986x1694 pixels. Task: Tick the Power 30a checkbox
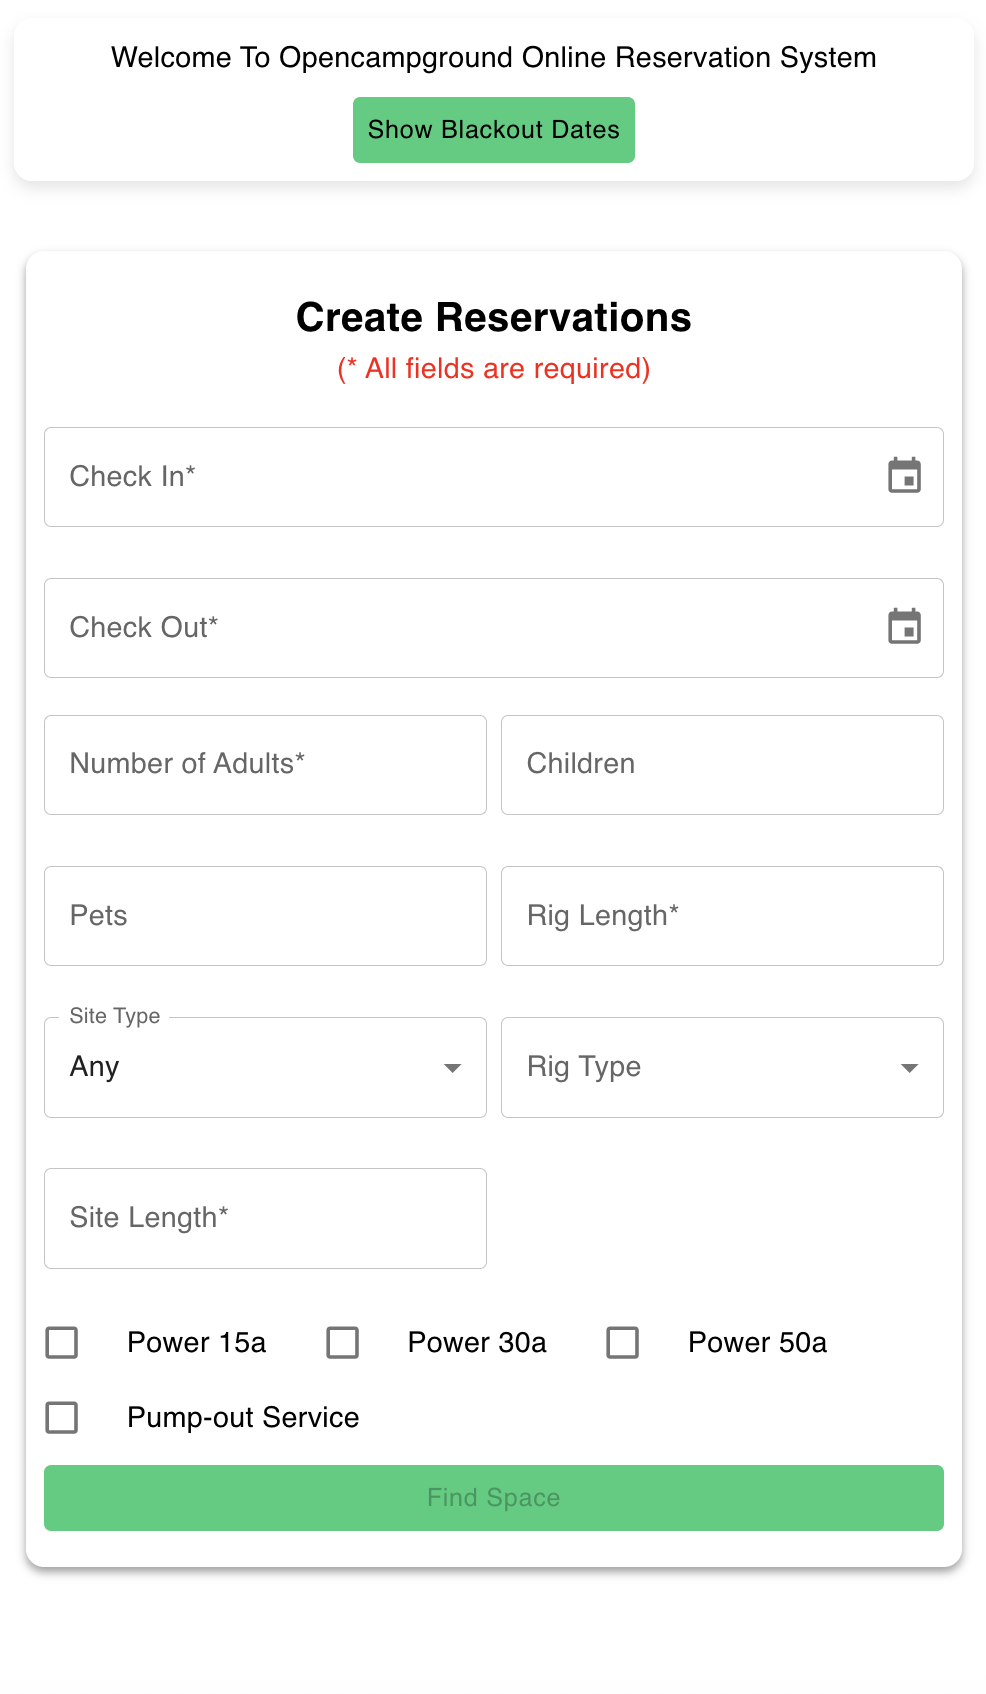coord(343,1342)
